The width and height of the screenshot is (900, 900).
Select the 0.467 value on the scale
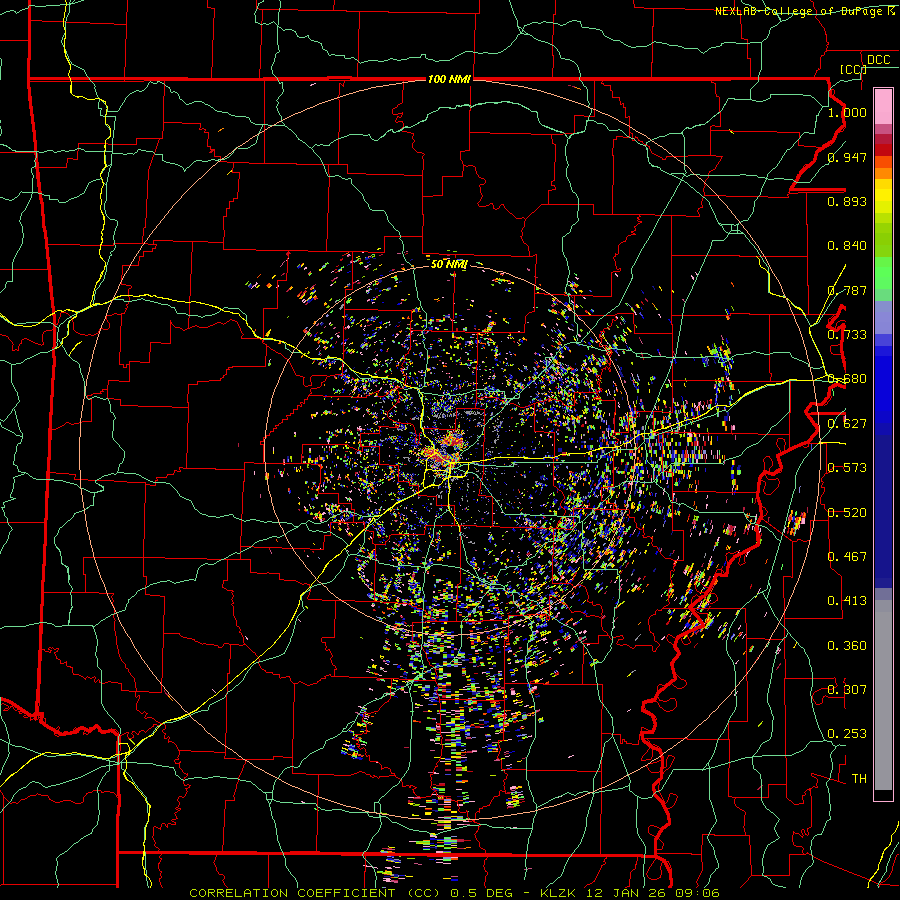pos(847,557)
